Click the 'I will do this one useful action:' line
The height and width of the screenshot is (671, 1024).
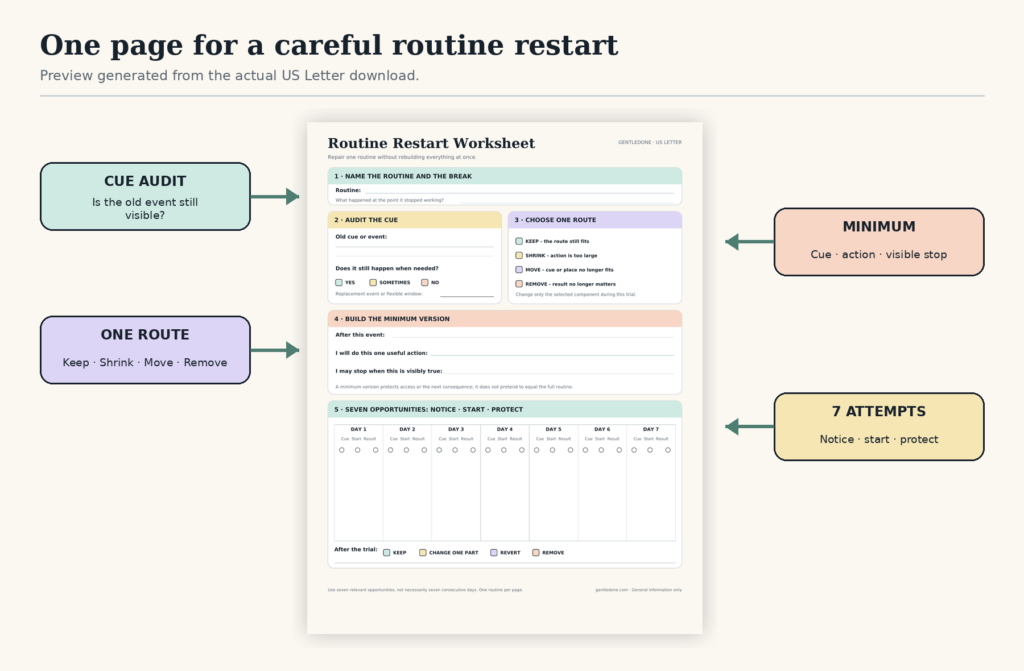click(x=552, y=354)
